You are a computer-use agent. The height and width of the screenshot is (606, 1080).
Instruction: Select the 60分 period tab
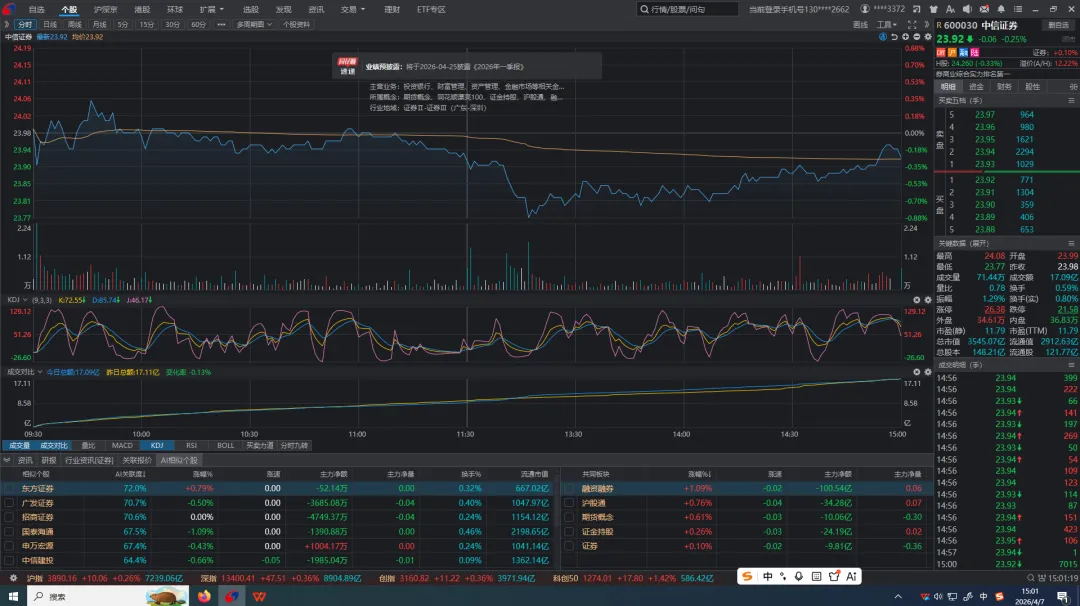point(198,24)
